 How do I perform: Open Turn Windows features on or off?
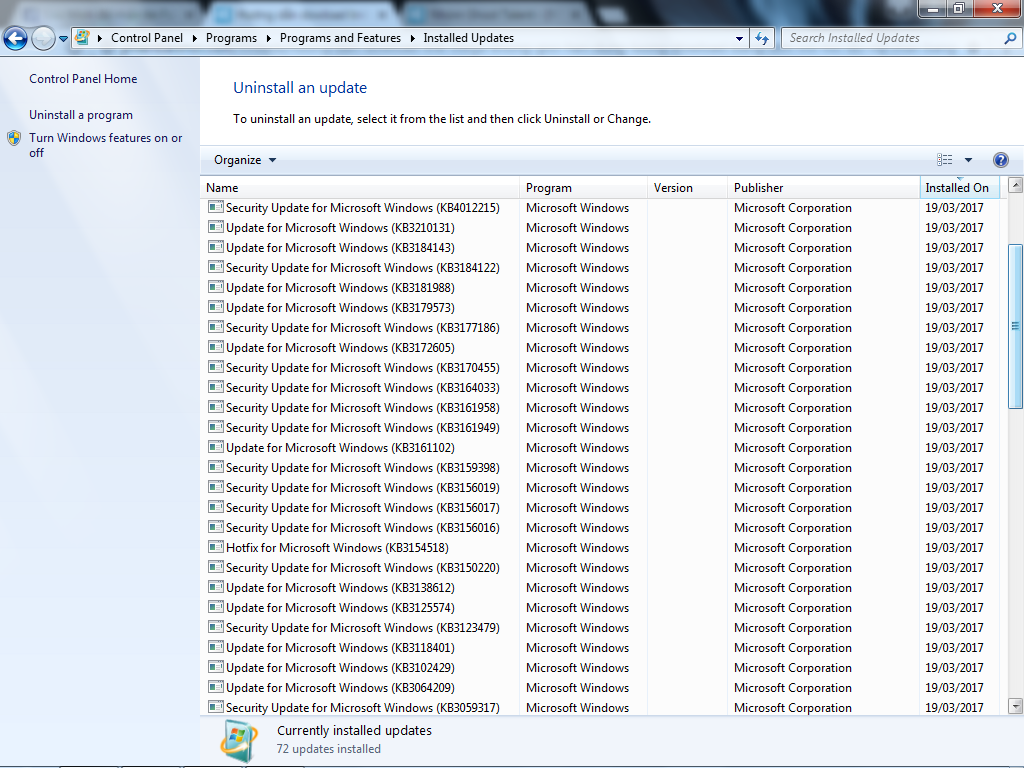tap(106, 145)
